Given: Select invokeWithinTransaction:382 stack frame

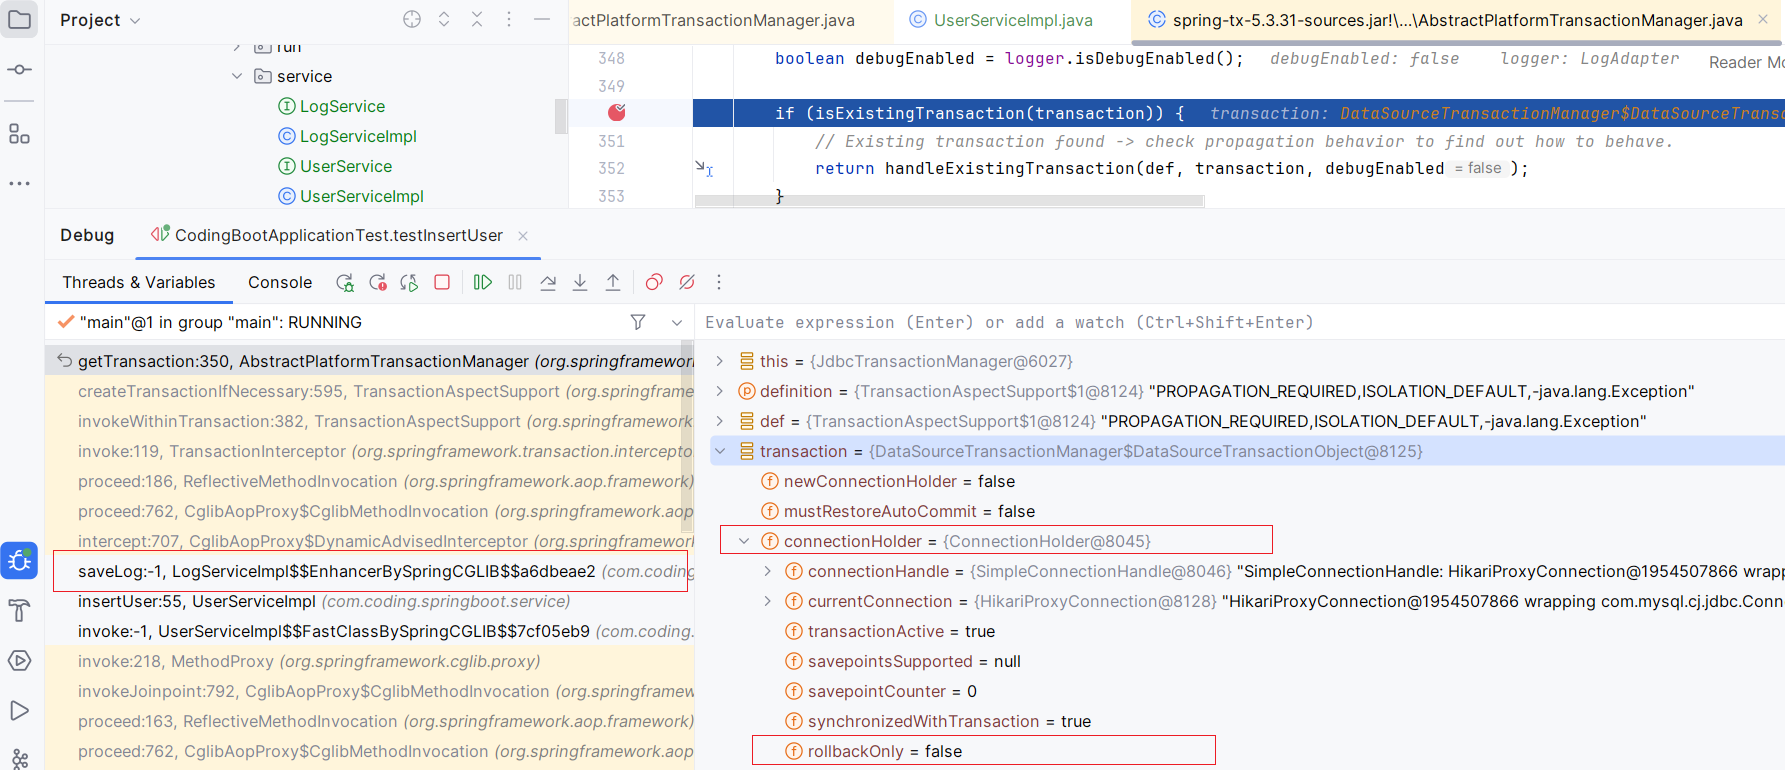Looking at the screenshot, I should point(370,421).
